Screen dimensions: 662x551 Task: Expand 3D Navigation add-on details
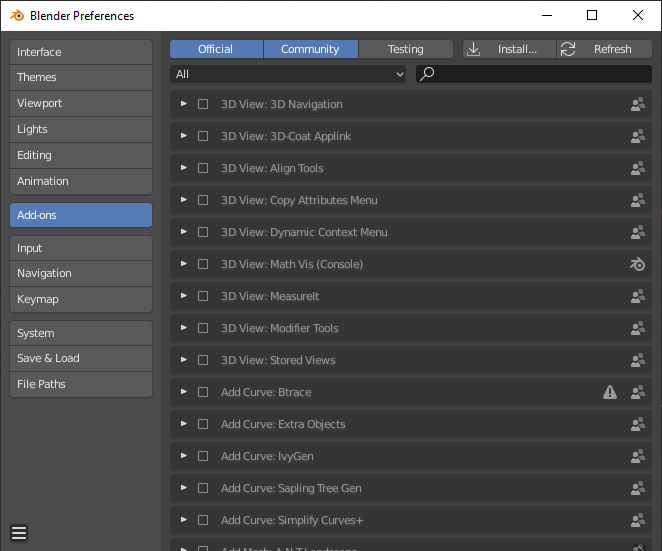pyautogui.click(x=184, y=104)
